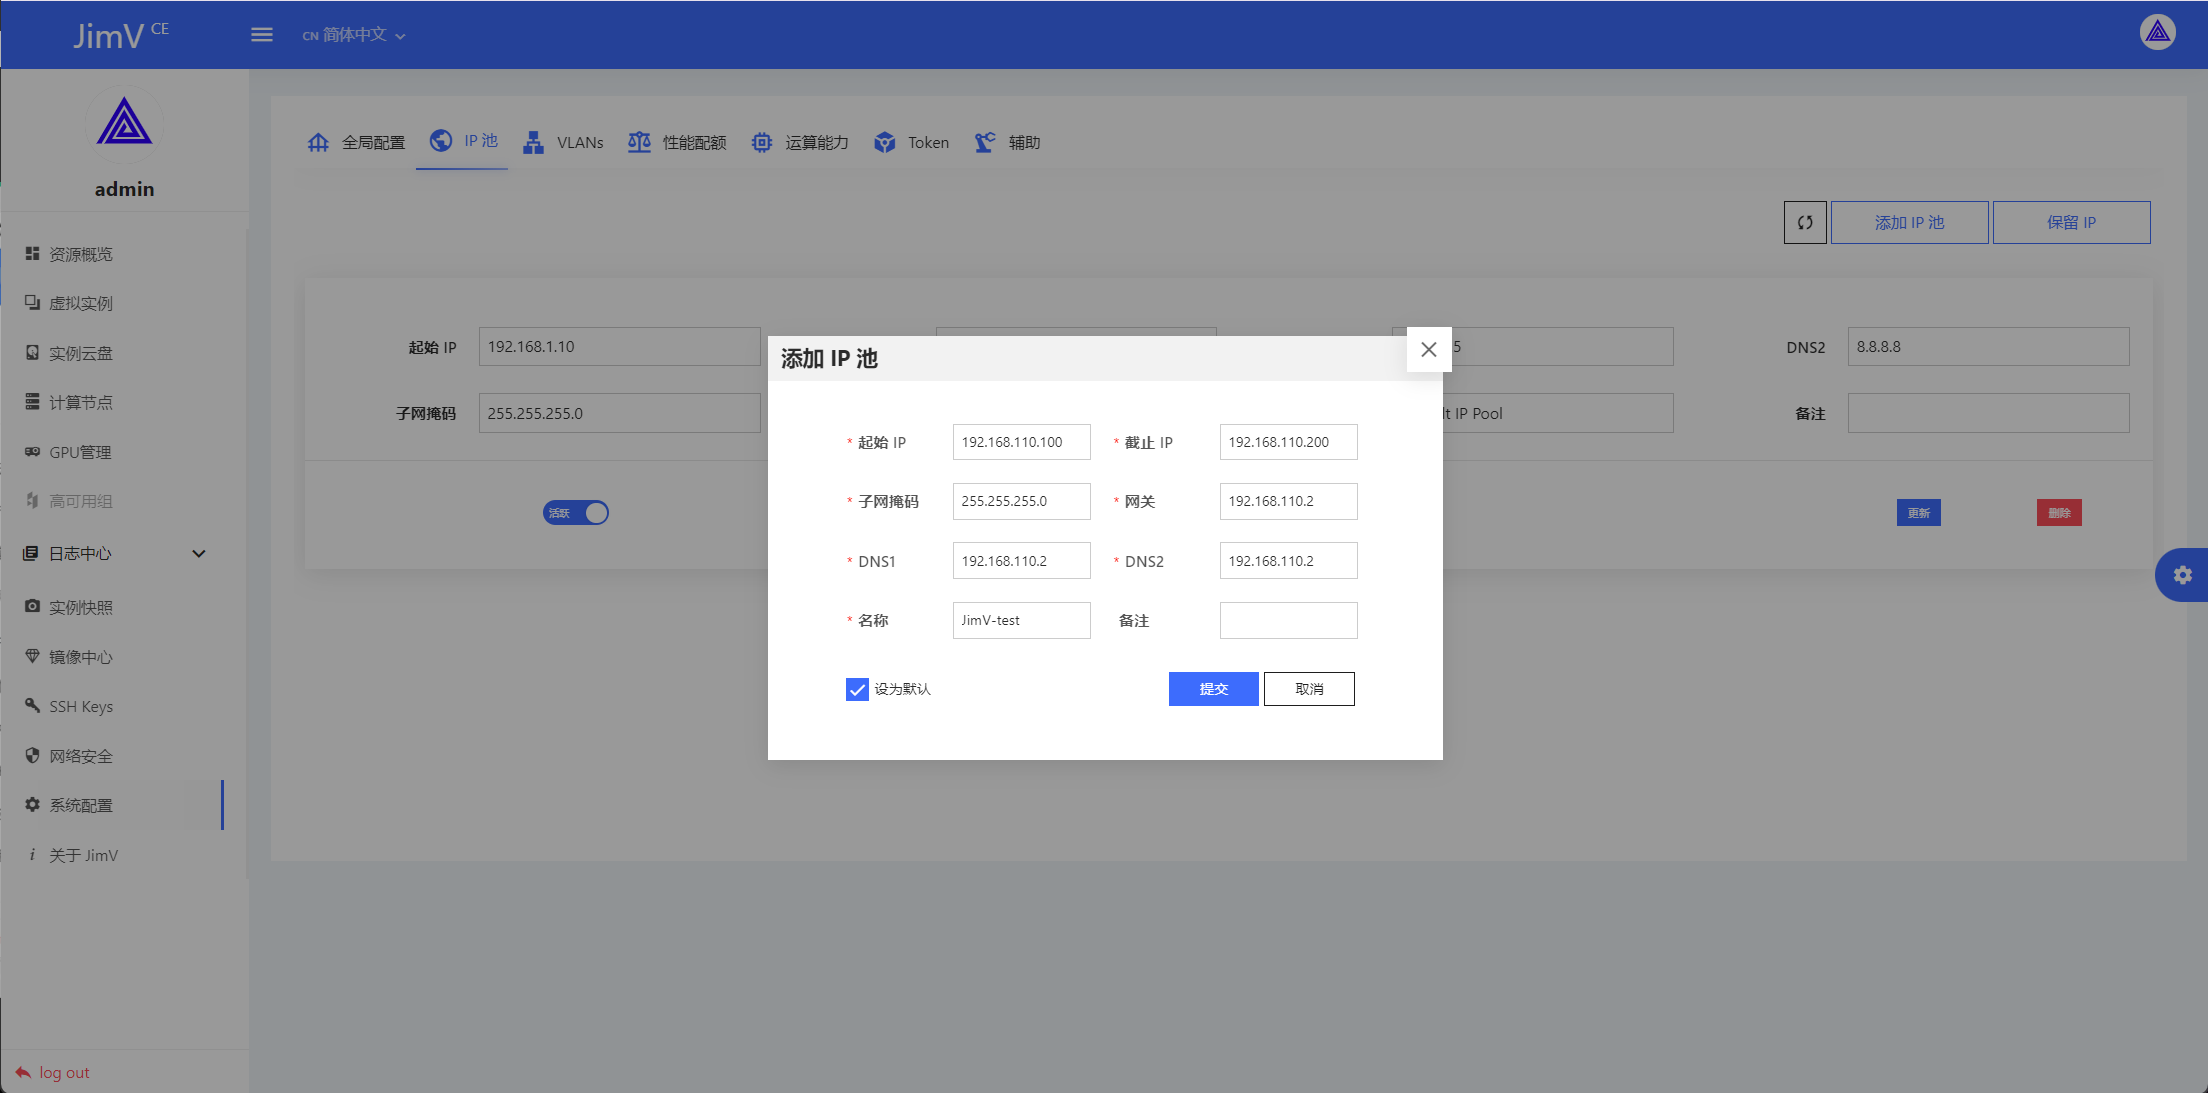Click the background 子网掩码 field 255.255.255.0
2208x1093 pixels.
[620, 413]
